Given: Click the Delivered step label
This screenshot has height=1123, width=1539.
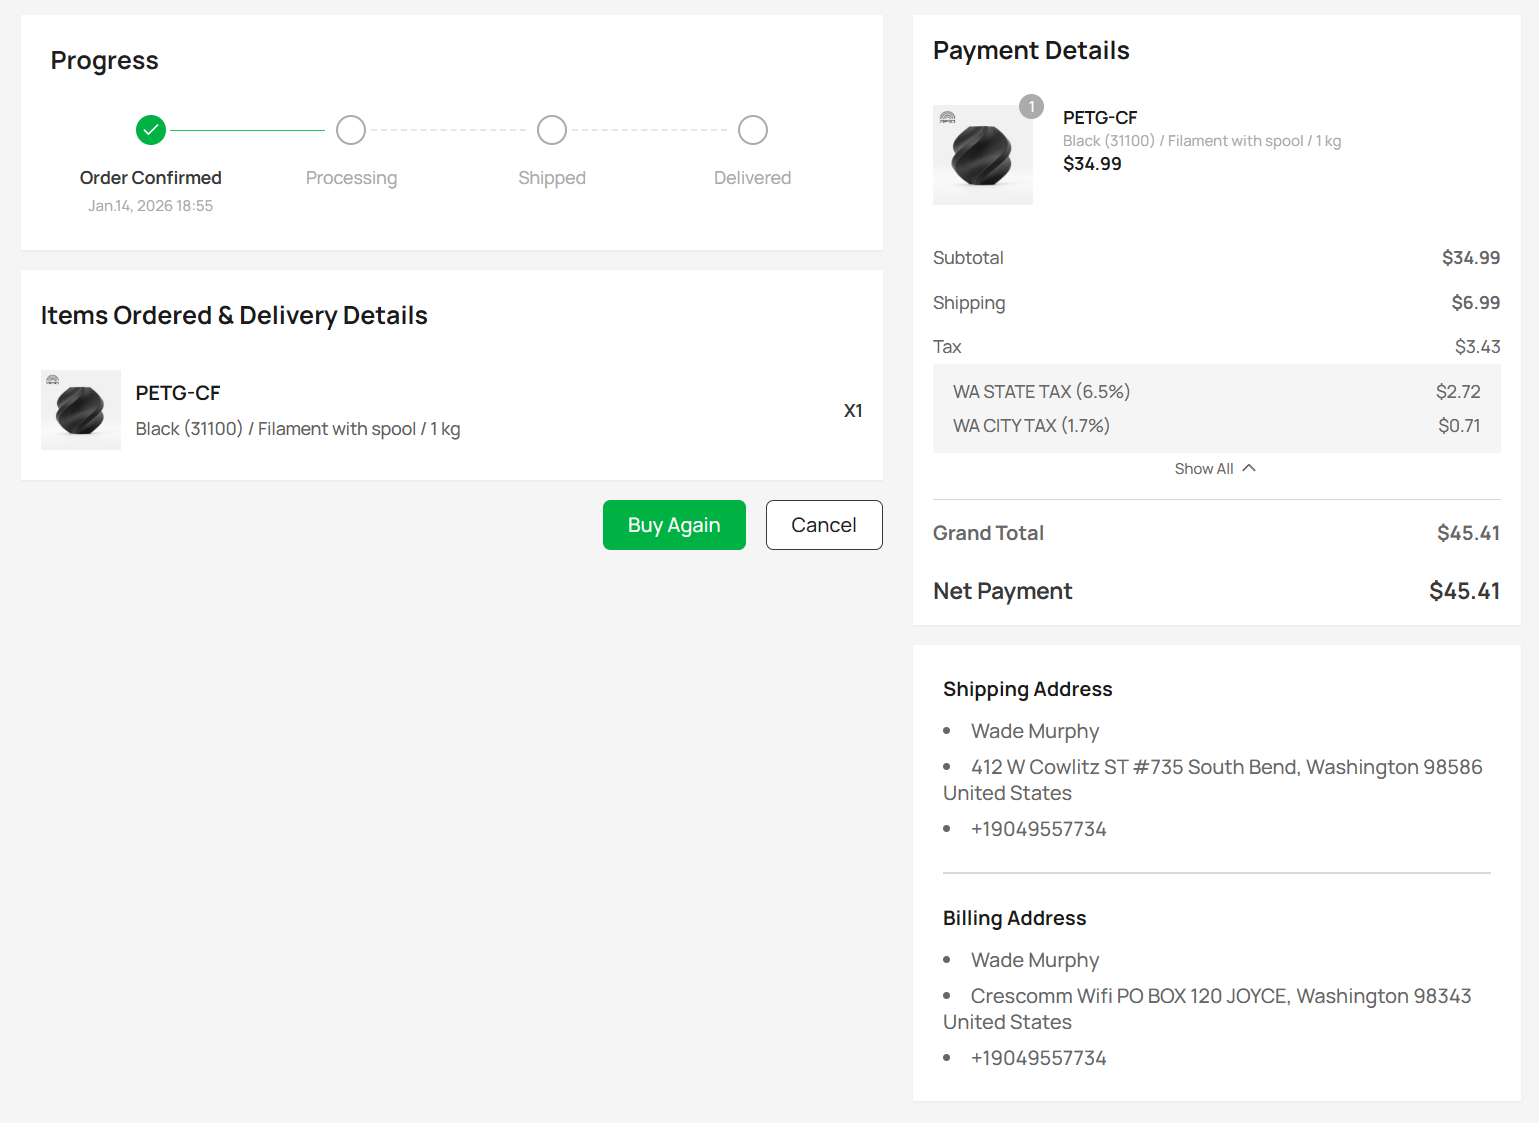Looking at the screenshot, I should [x=752, y=178].
